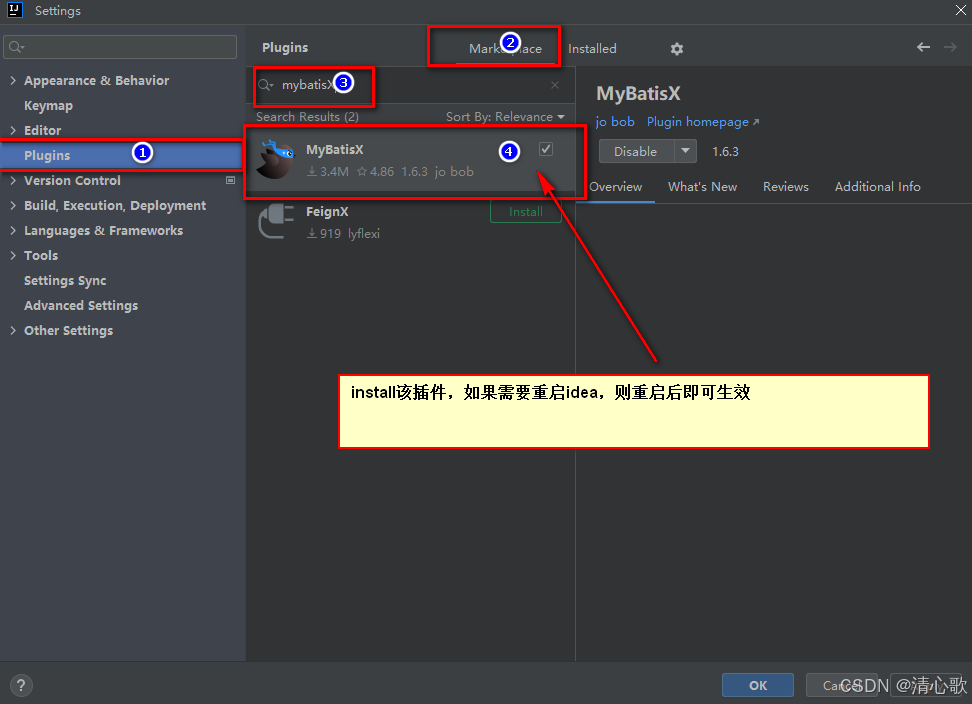Click the version 1.6.3 label in details
The width and height of the screenshot is (972, 704).
pyautogui.click(x=725, y=151)
